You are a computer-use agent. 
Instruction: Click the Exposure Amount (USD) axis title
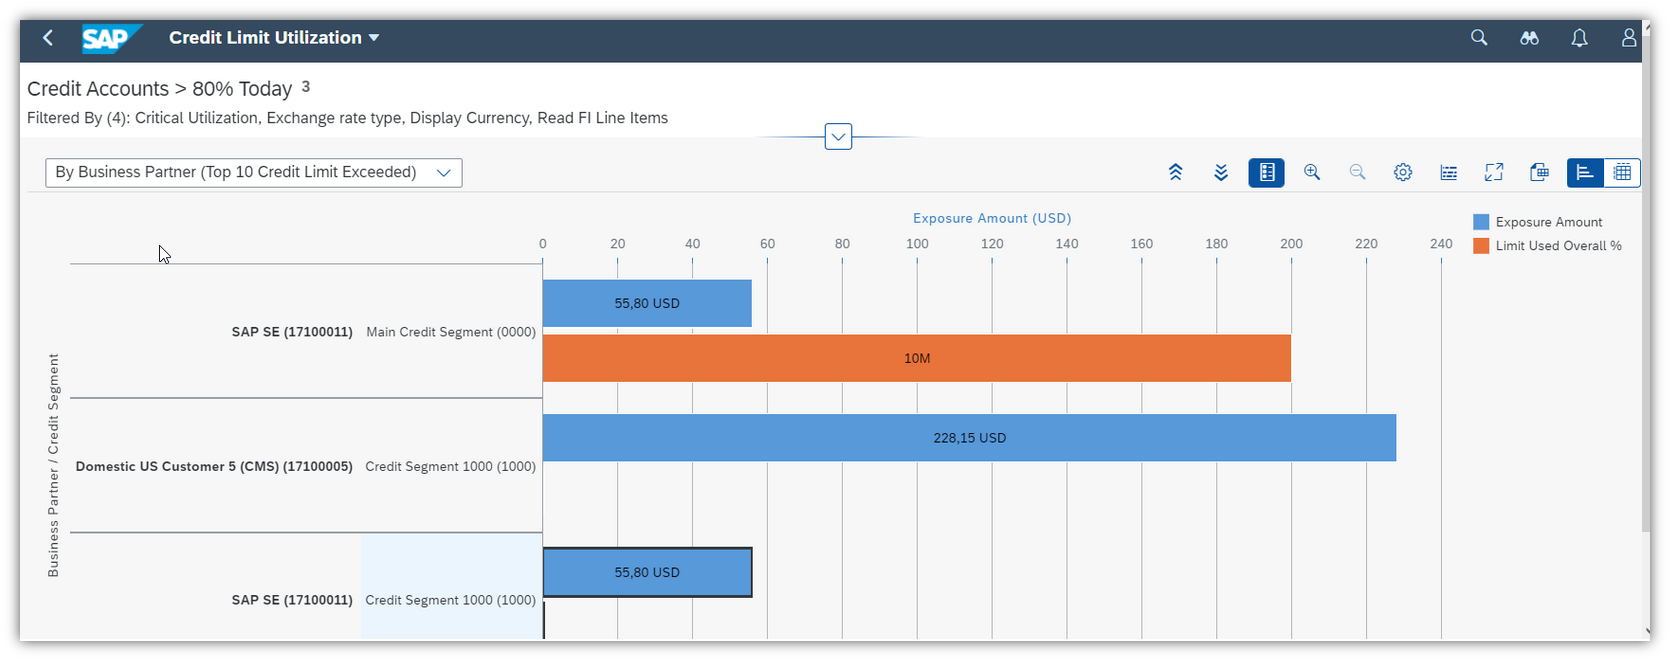pyautogui.click(x=992, y=218)
